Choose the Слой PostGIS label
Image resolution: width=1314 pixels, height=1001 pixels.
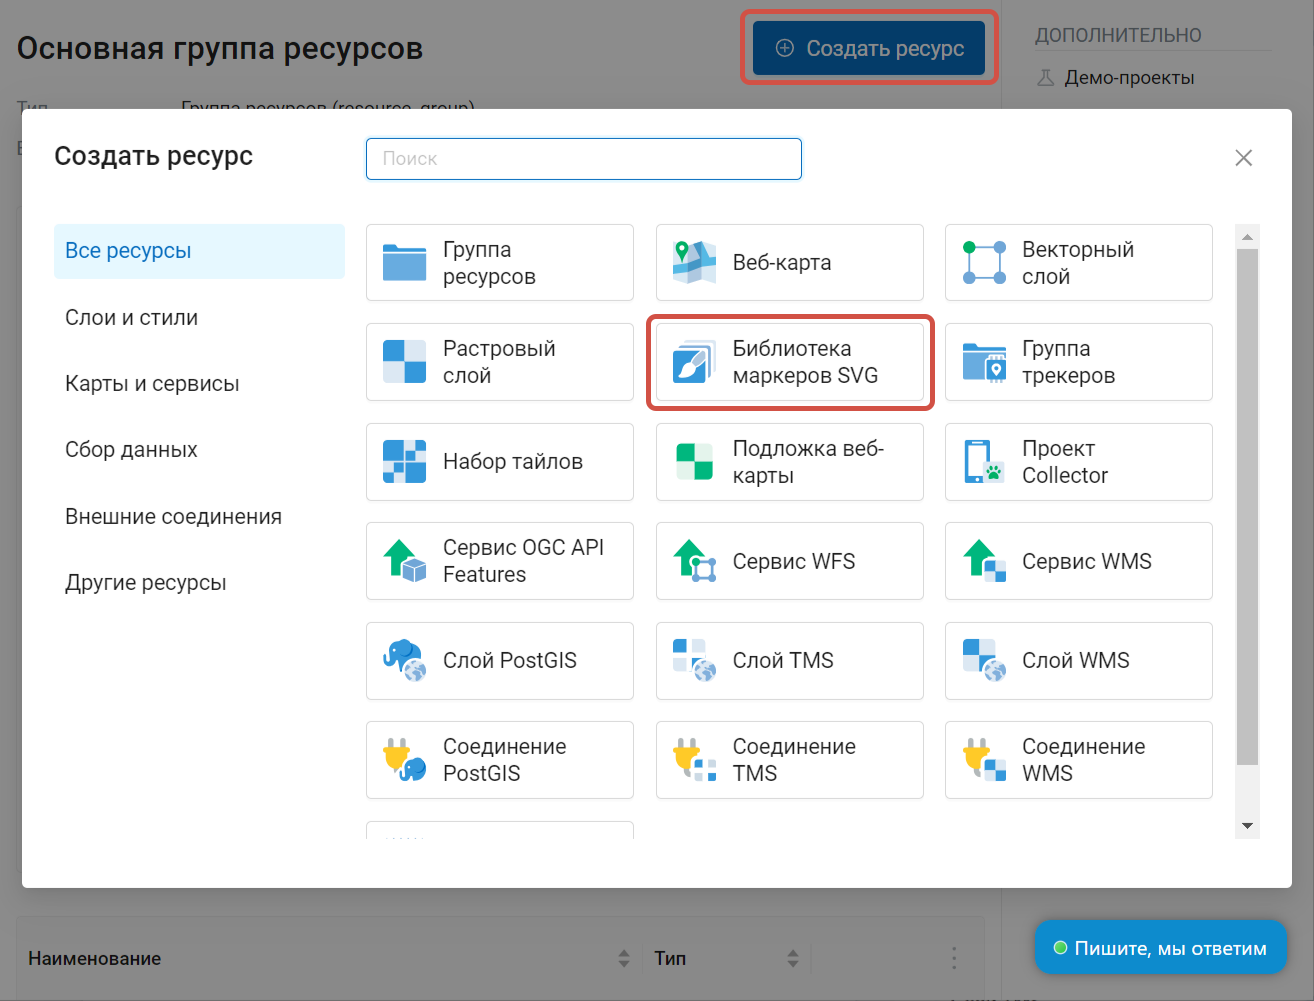pos(510,661)
